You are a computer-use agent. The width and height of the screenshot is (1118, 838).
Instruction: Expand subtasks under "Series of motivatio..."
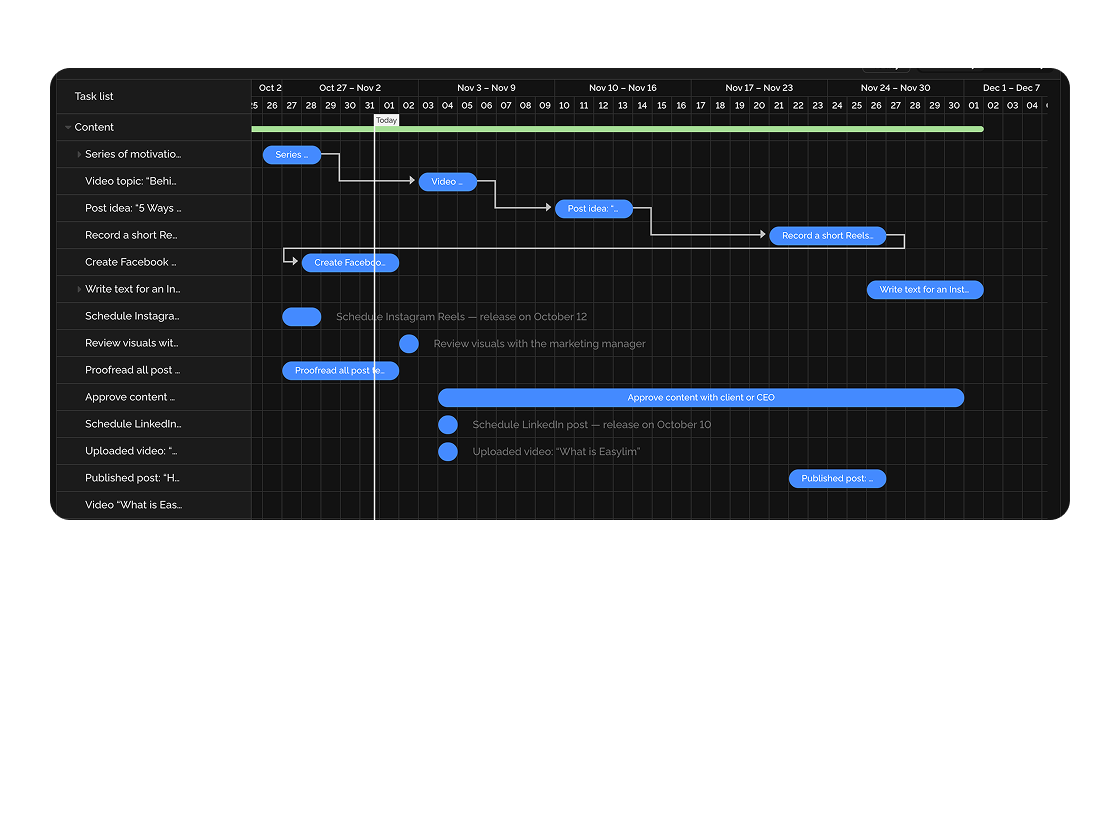click(x=79, y=154)
